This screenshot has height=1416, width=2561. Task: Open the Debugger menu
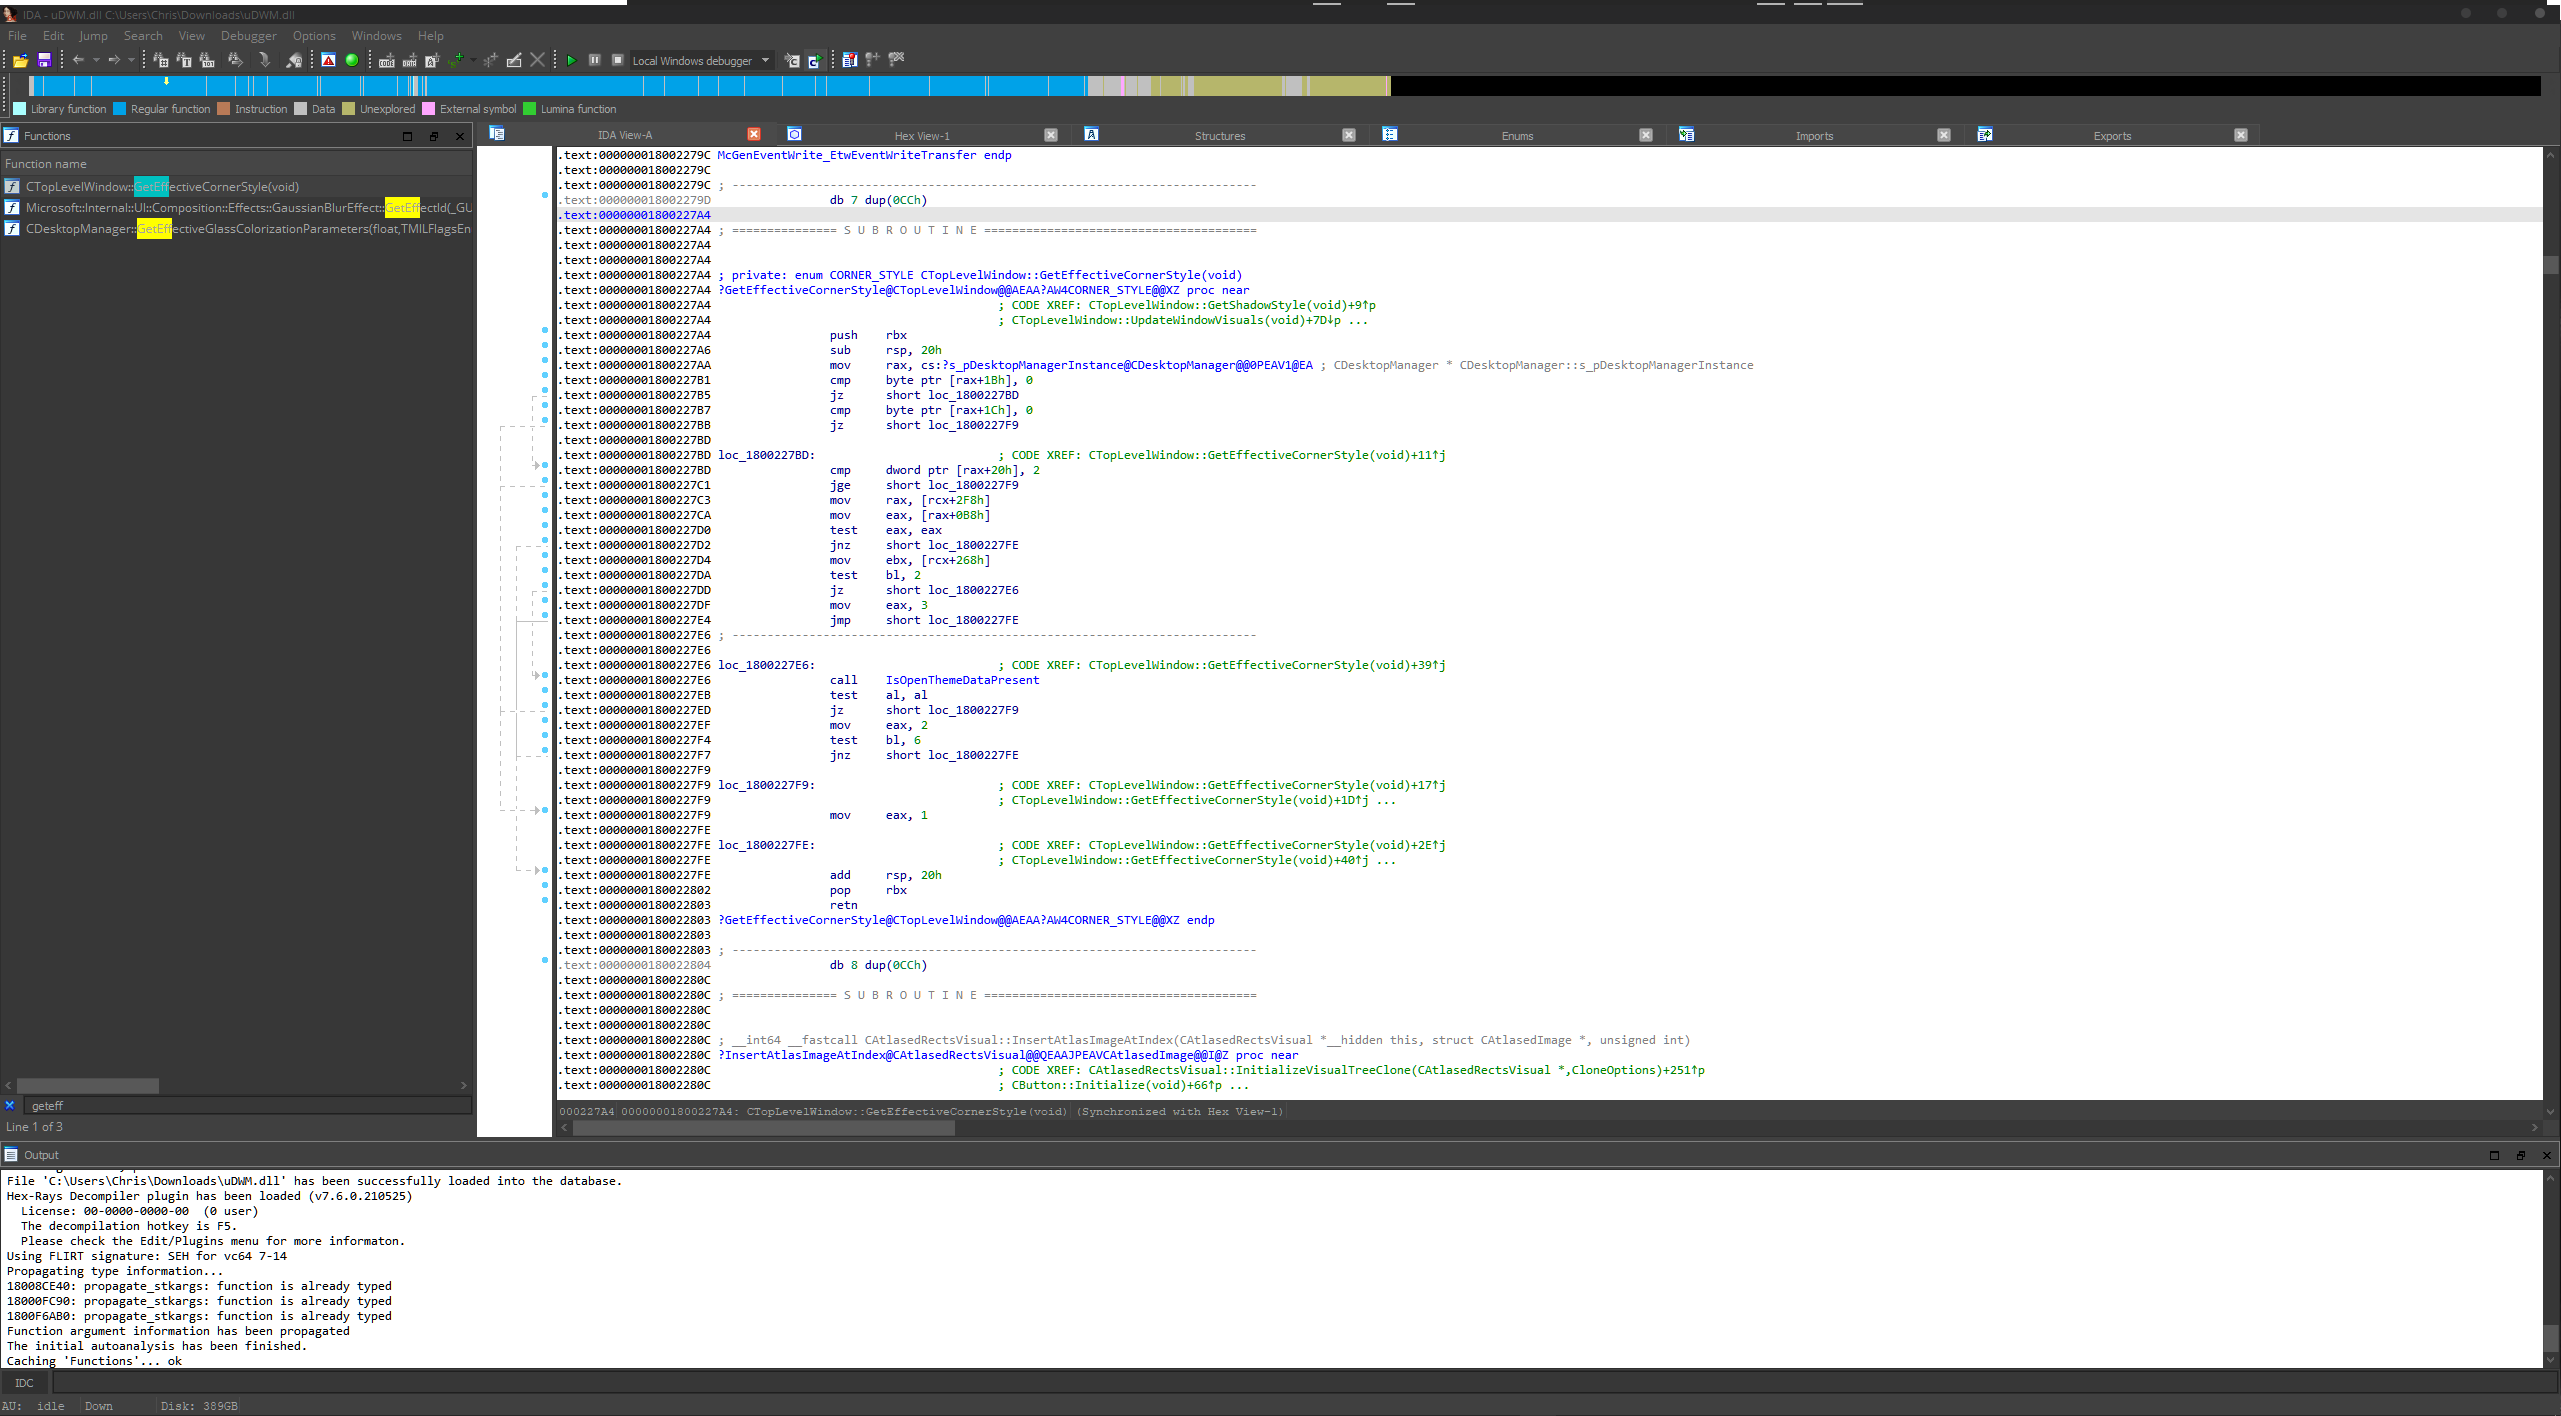pos(248,36)
